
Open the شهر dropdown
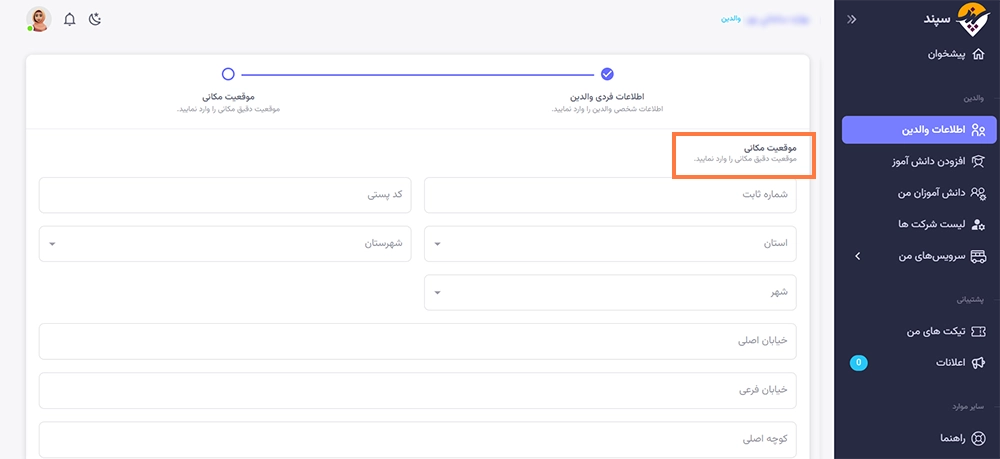610,292
